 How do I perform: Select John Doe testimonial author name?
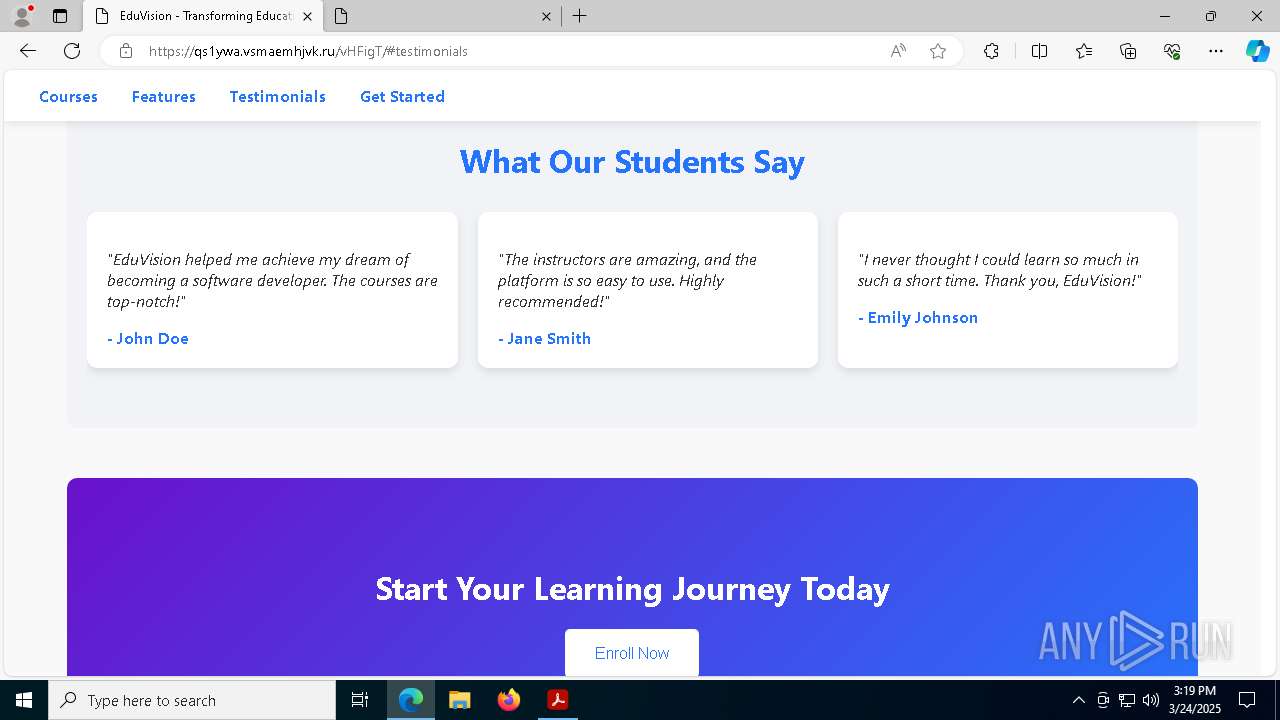coord(148,339)
